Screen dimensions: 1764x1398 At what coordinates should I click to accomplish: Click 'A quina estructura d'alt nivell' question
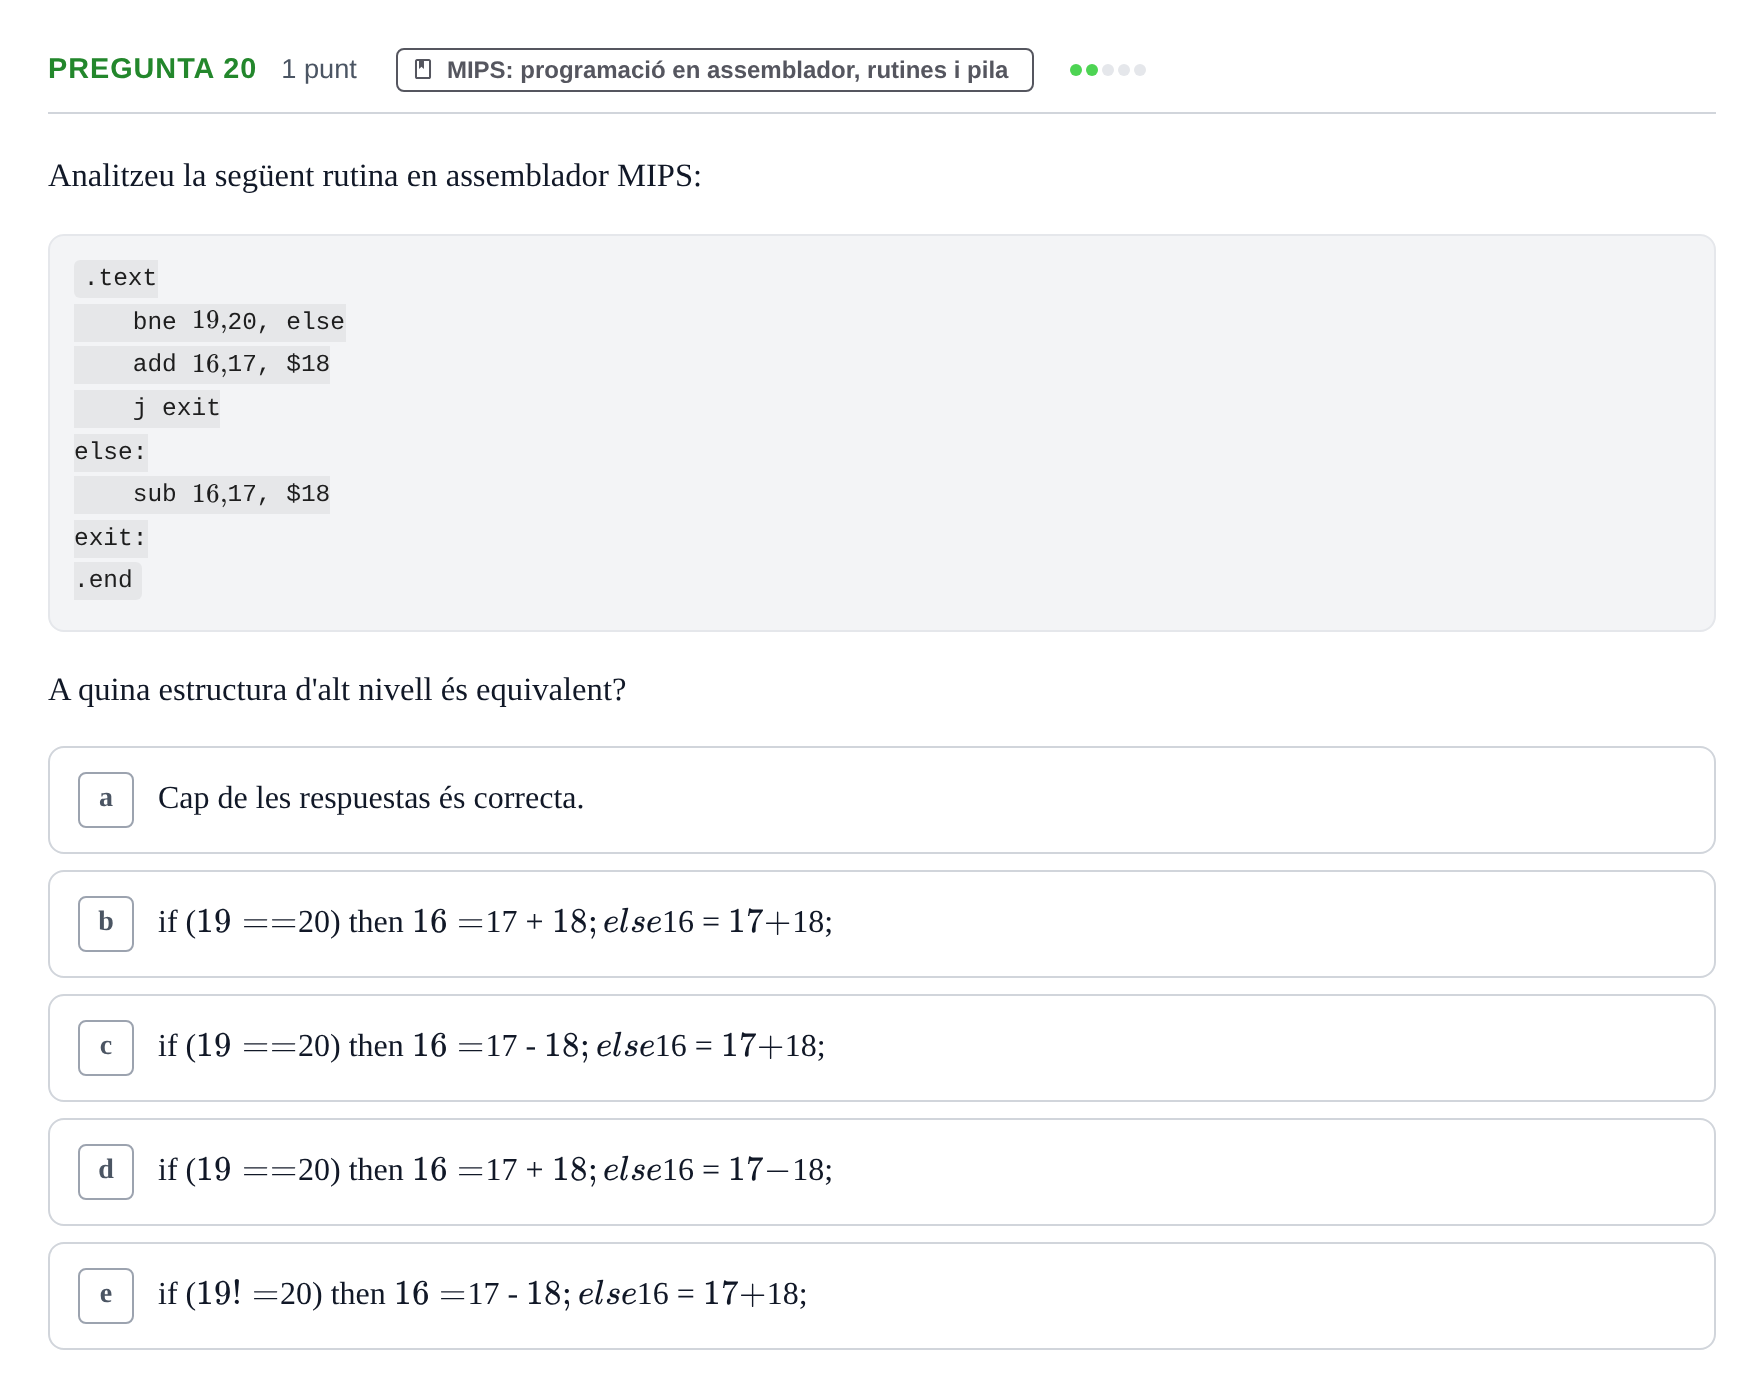click(337, 690)
